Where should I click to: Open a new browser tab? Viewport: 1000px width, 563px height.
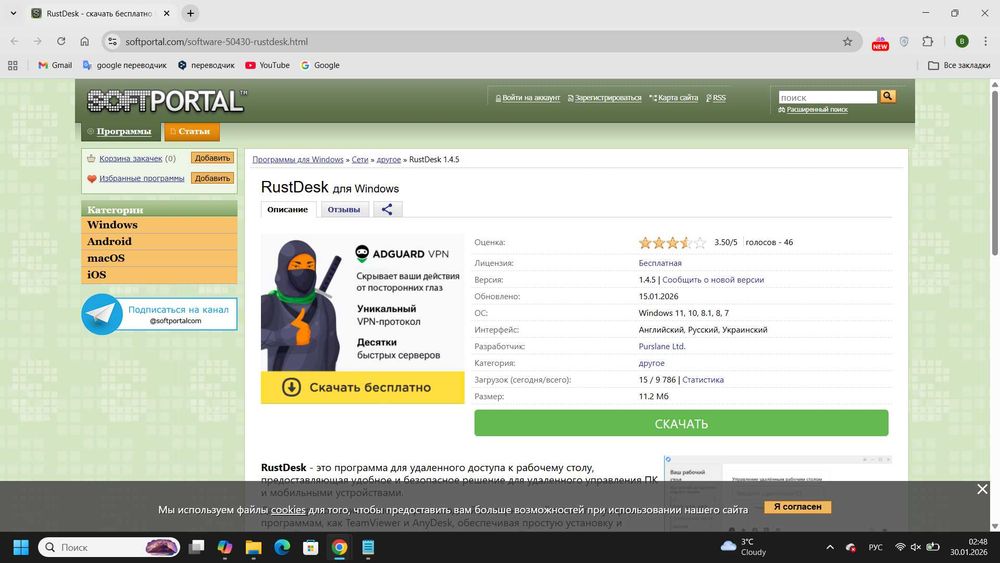coord(190,13)
